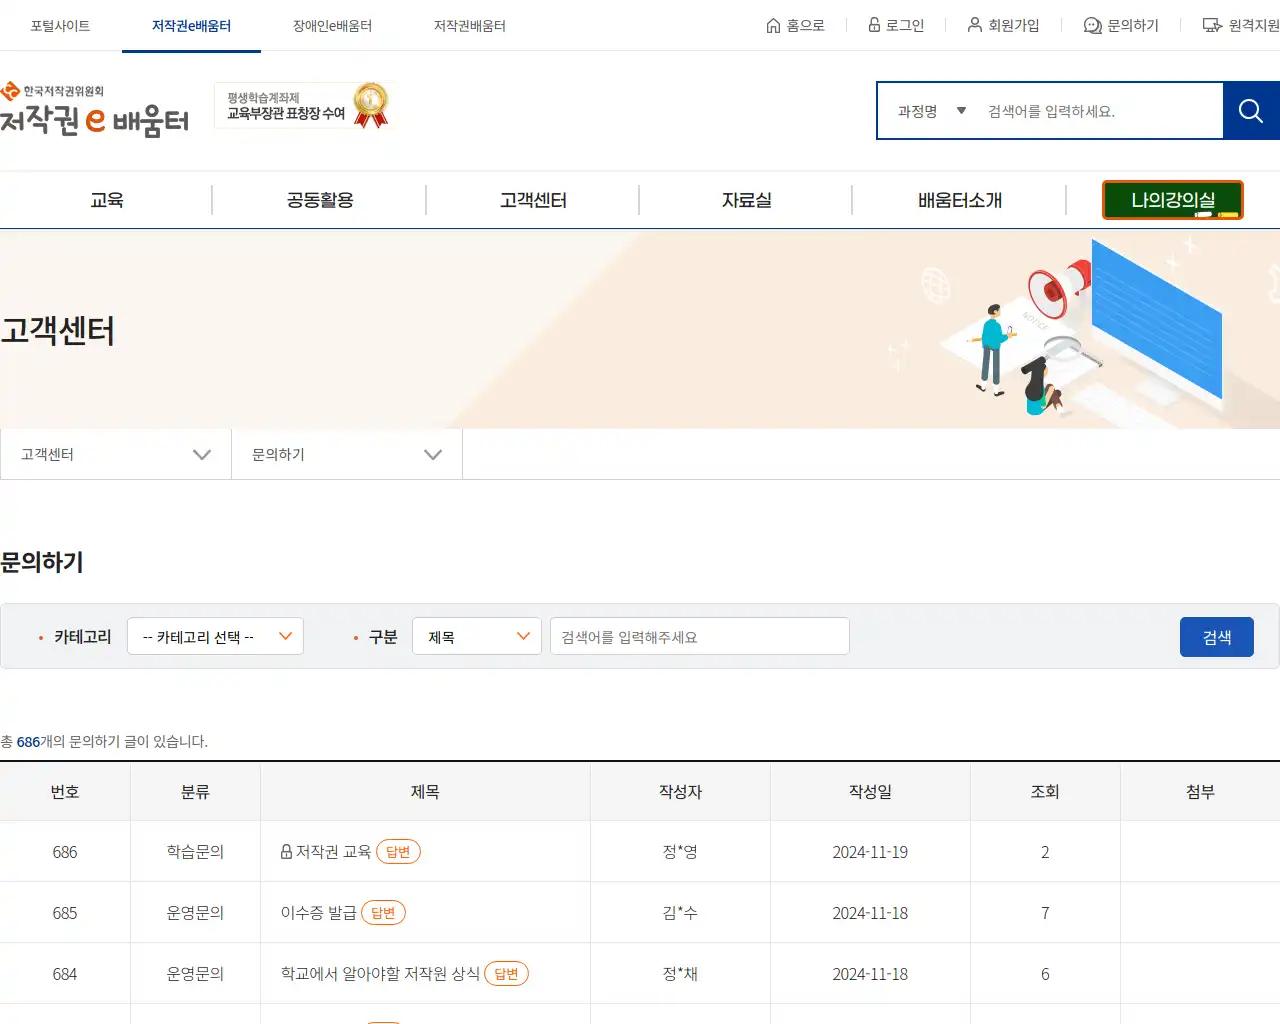Screen dimensions: 1280x1024
Task: Click the magnifier search icon button
Action: click(x=1251, y=111)
